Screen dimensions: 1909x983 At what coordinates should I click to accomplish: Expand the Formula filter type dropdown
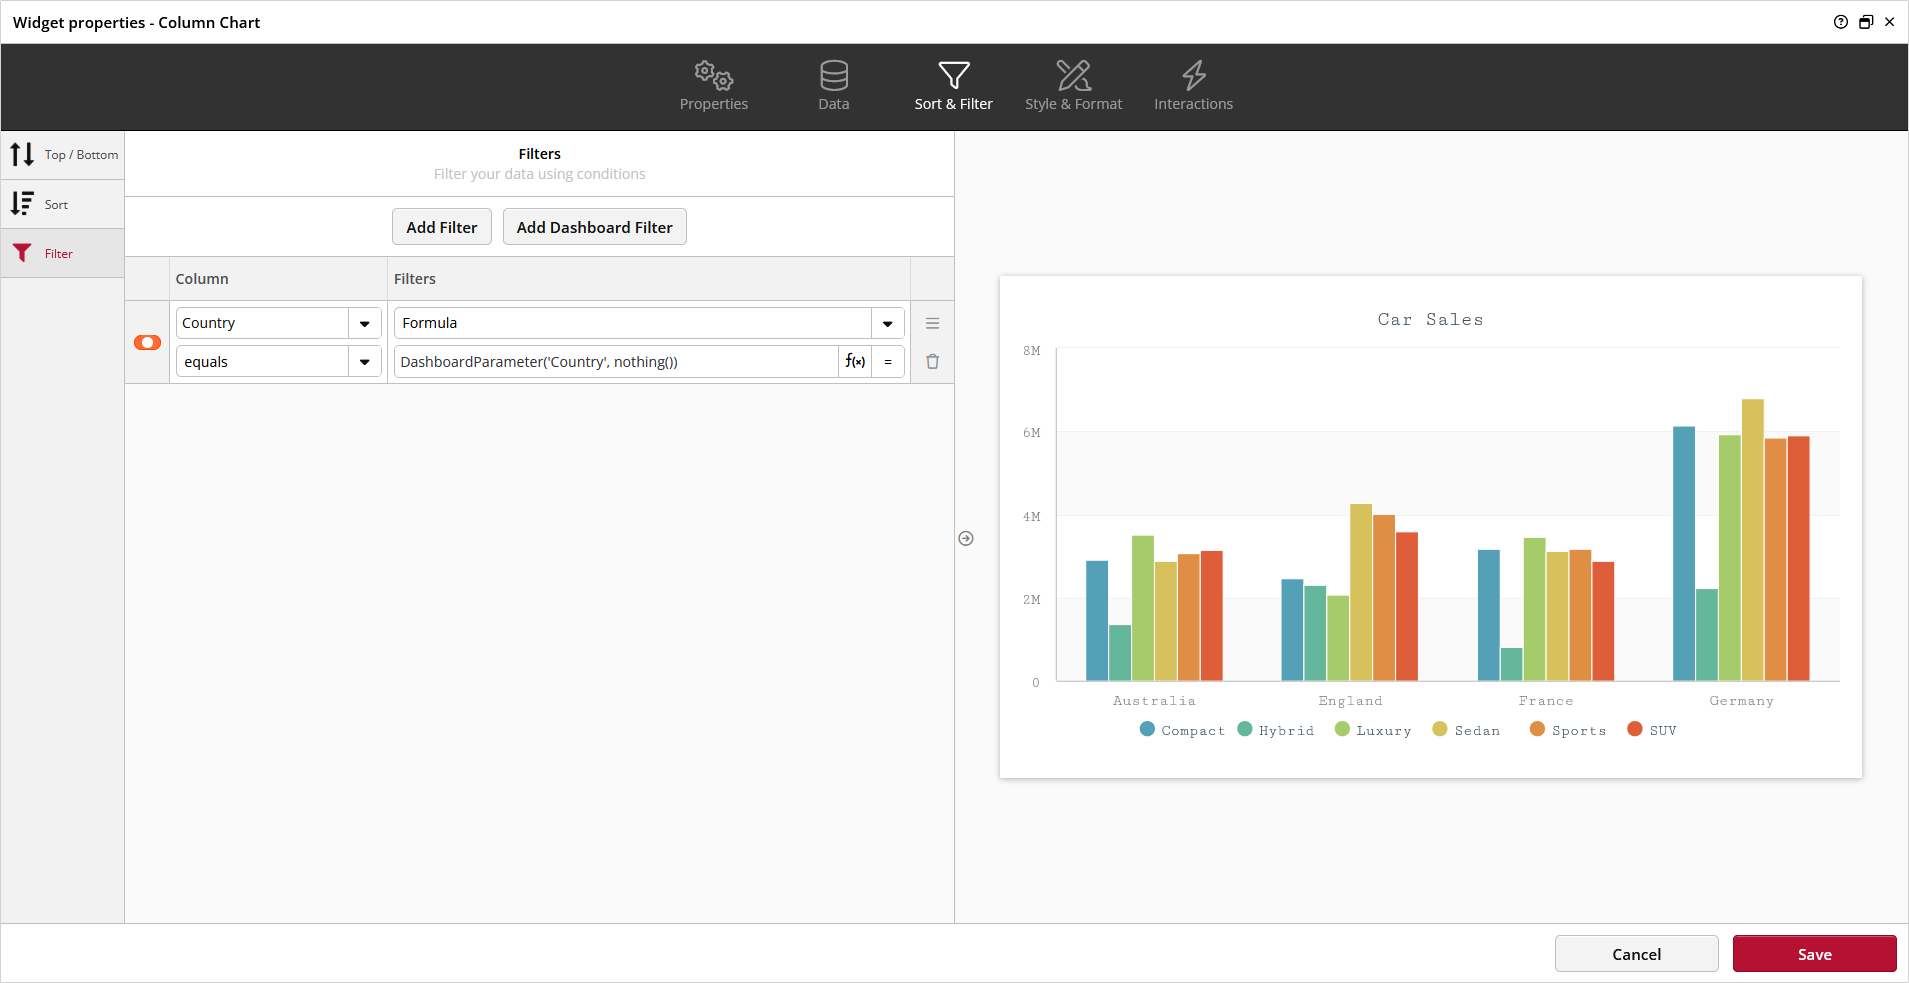(x=887, y=323)
